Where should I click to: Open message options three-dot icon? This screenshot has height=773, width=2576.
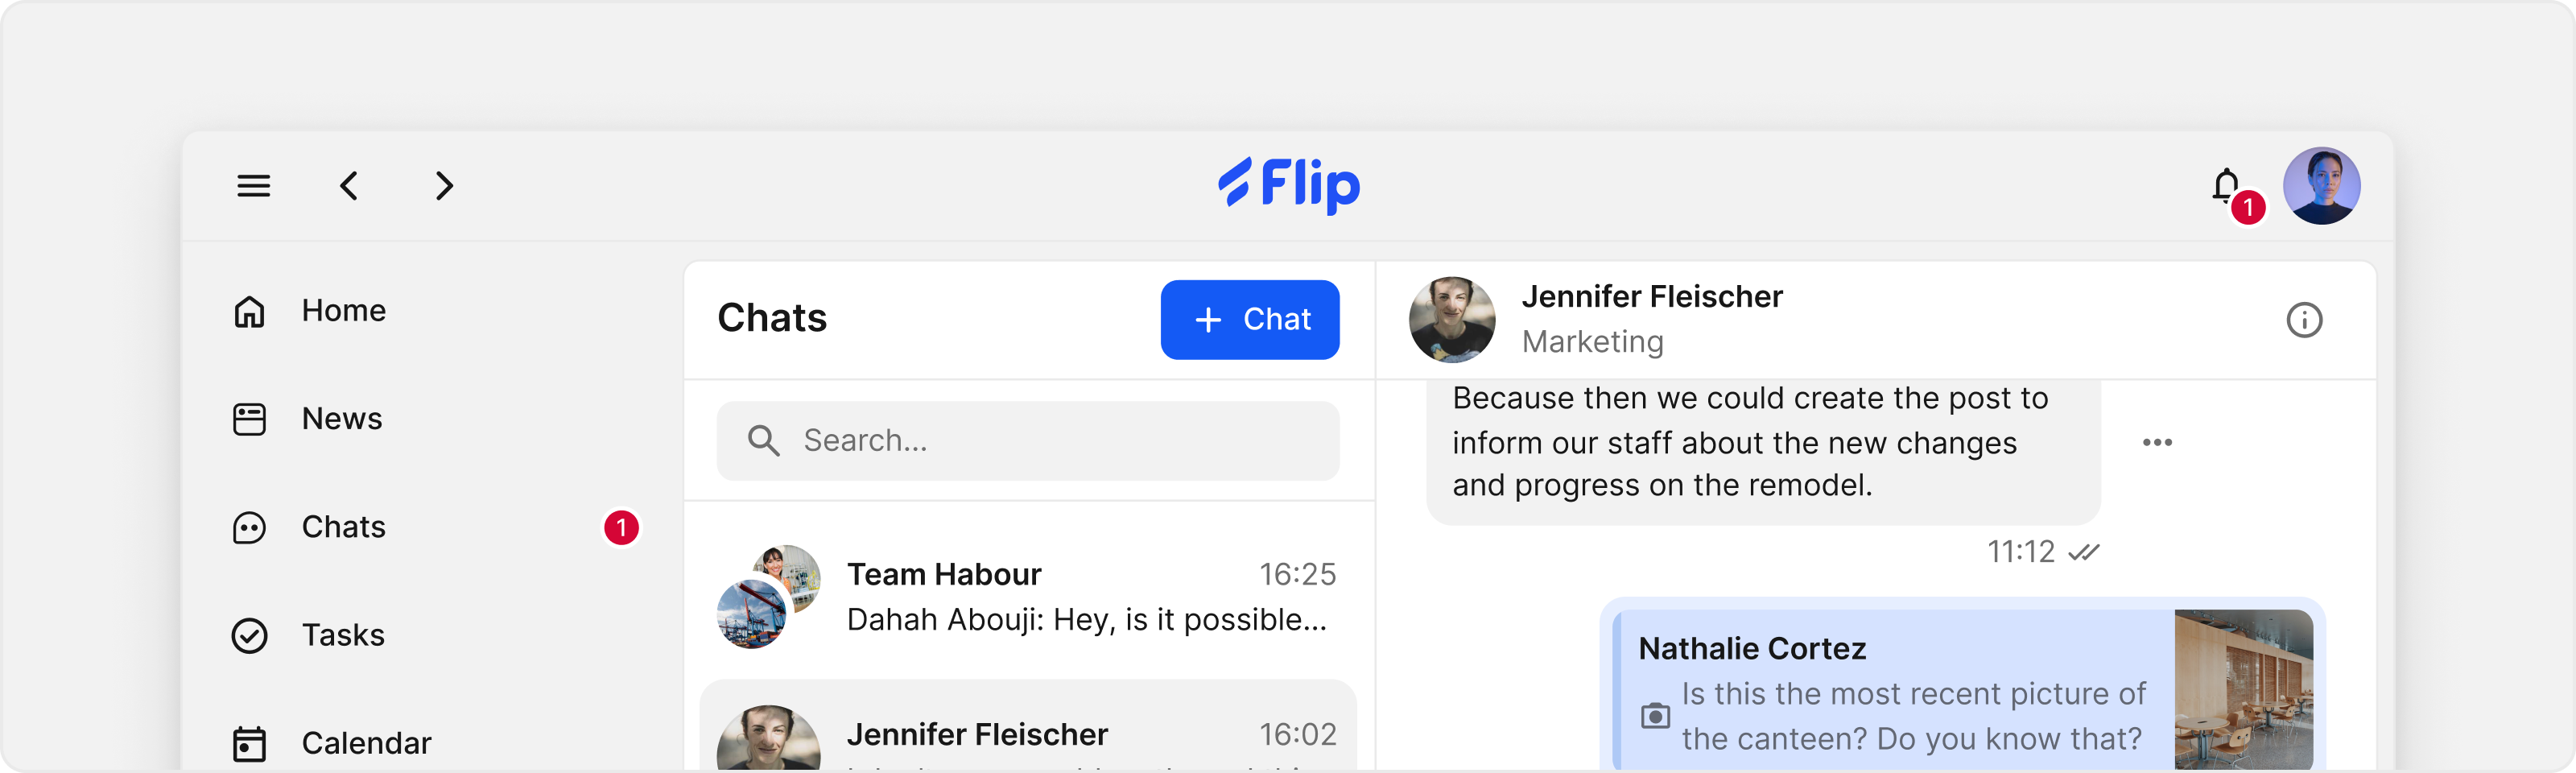click(2157, 442)
